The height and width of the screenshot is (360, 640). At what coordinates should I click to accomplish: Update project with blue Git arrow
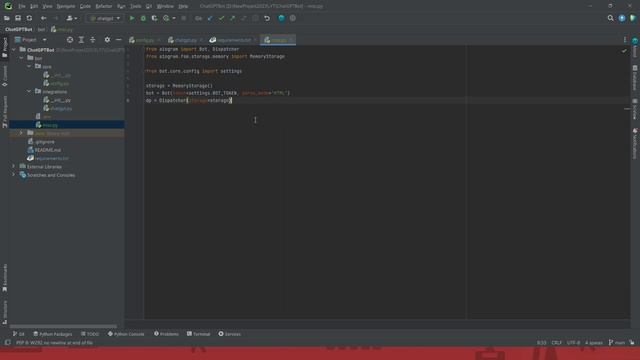(x=210, y=18)
